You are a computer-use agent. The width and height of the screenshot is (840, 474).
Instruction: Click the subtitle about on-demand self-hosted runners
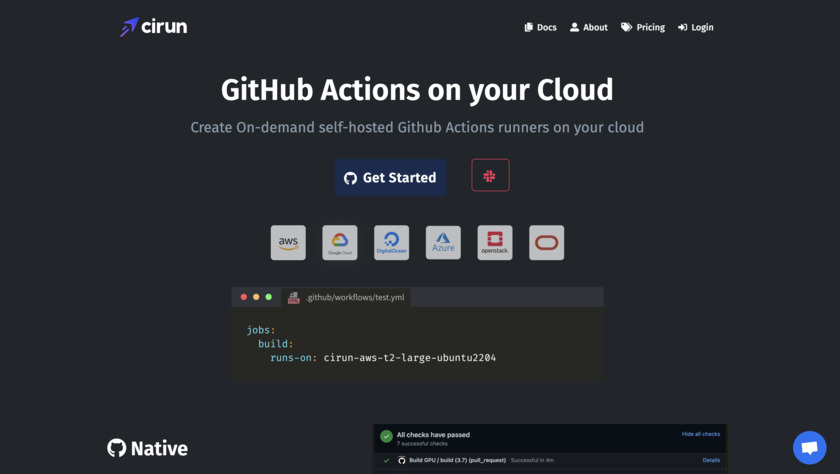coord(417,127)
